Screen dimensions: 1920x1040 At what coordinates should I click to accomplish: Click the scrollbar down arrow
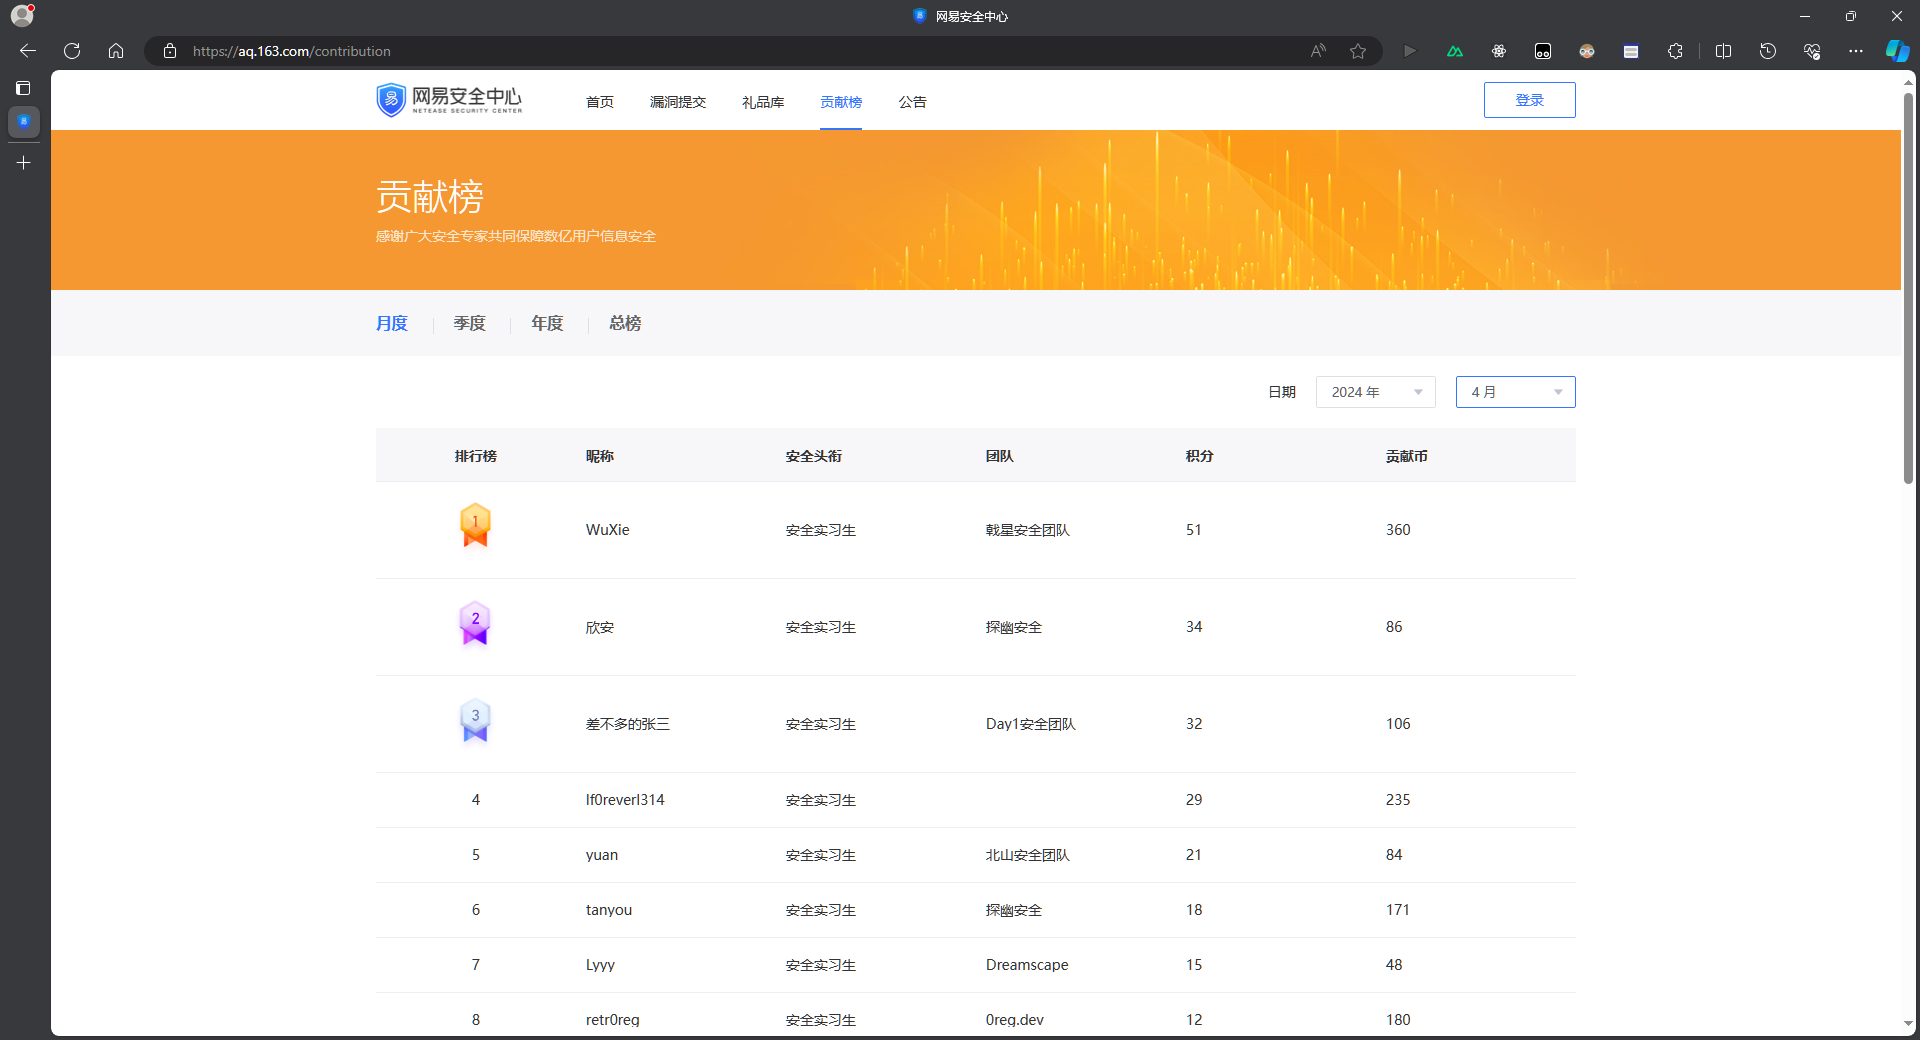point(1908,1024)
